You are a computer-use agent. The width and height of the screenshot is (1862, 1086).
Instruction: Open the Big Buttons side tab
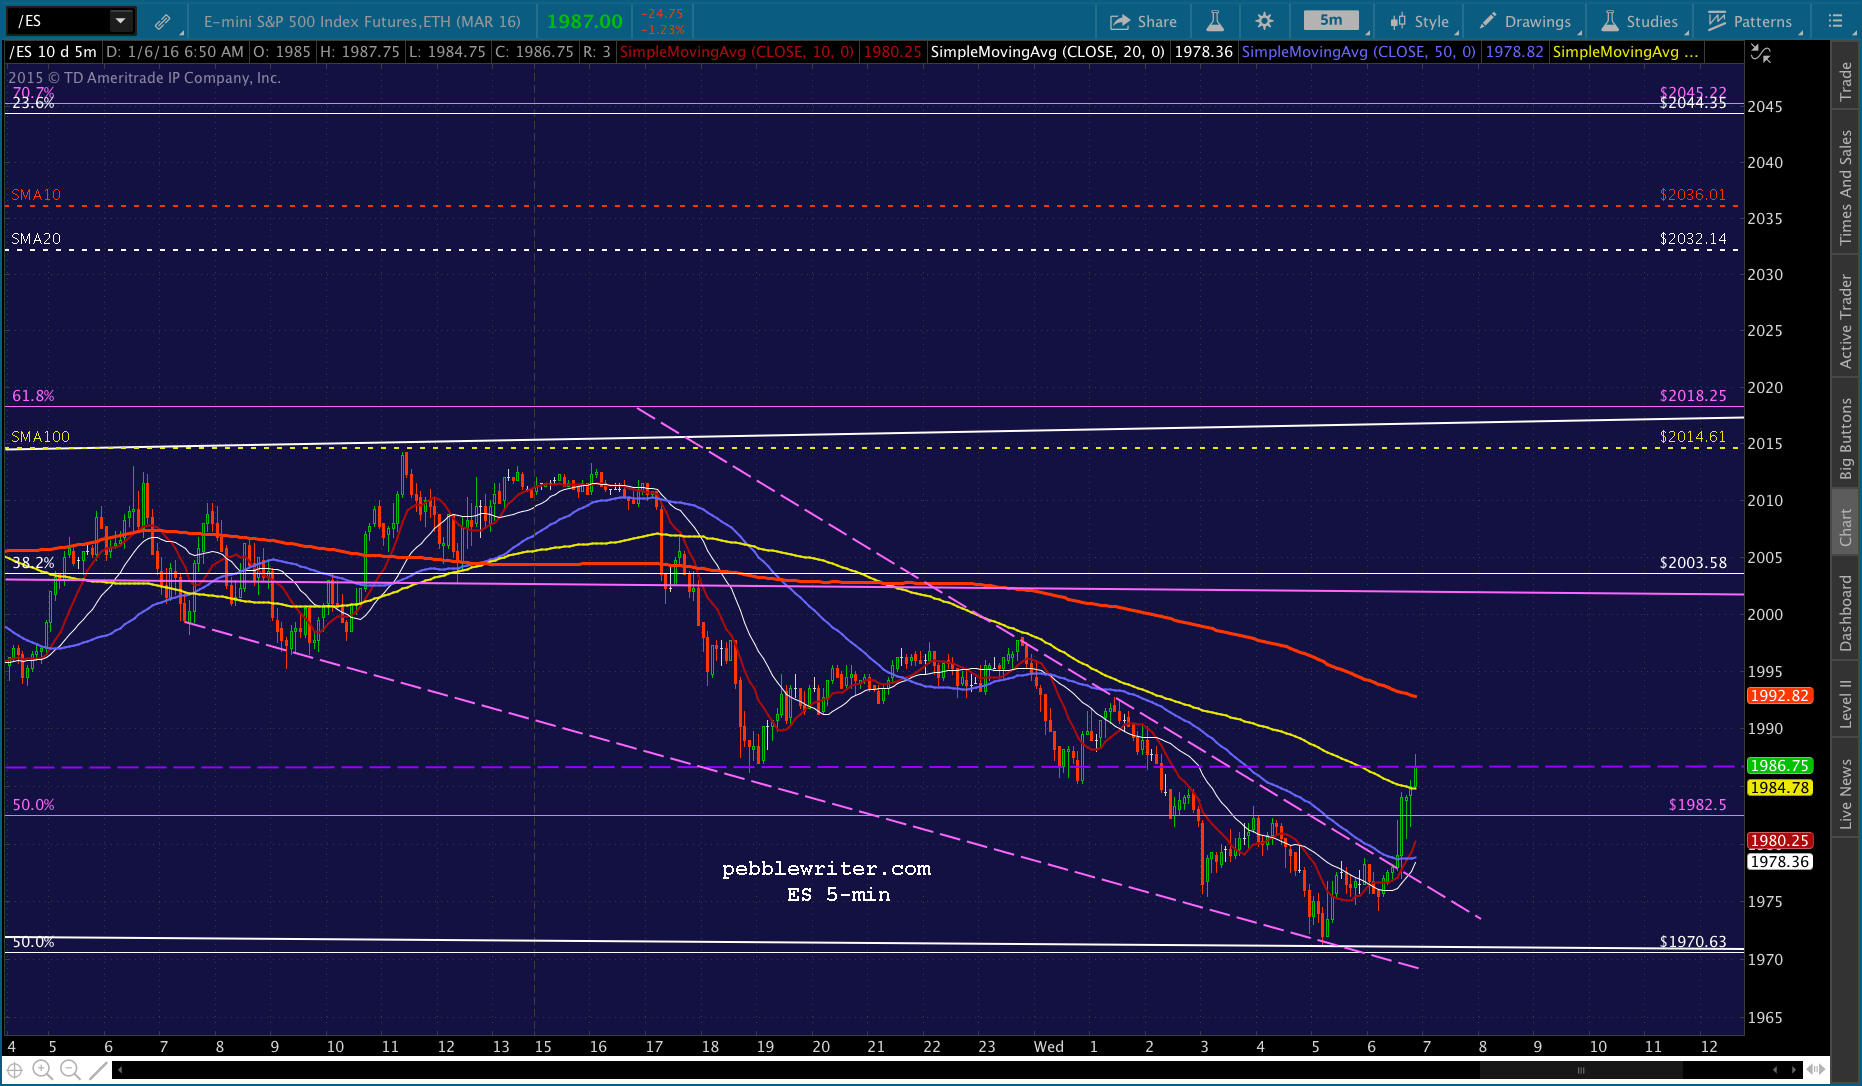coord(1846,439)
